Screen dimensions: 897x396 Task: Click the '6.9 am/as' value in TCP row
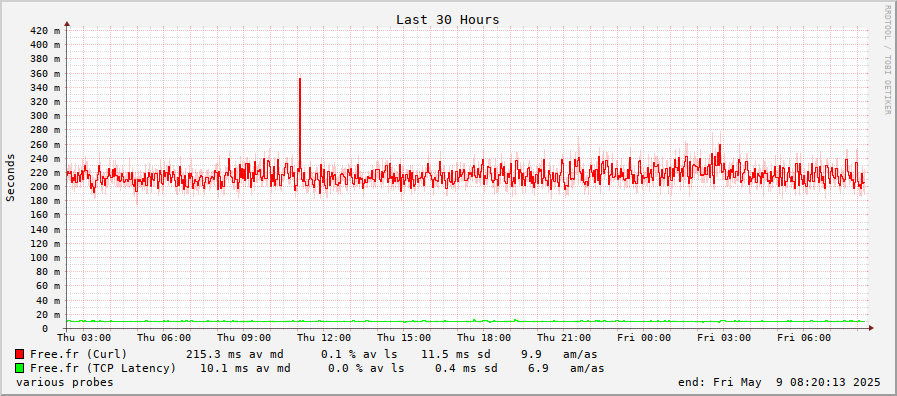pyautogui.click(x=566, y=369)
